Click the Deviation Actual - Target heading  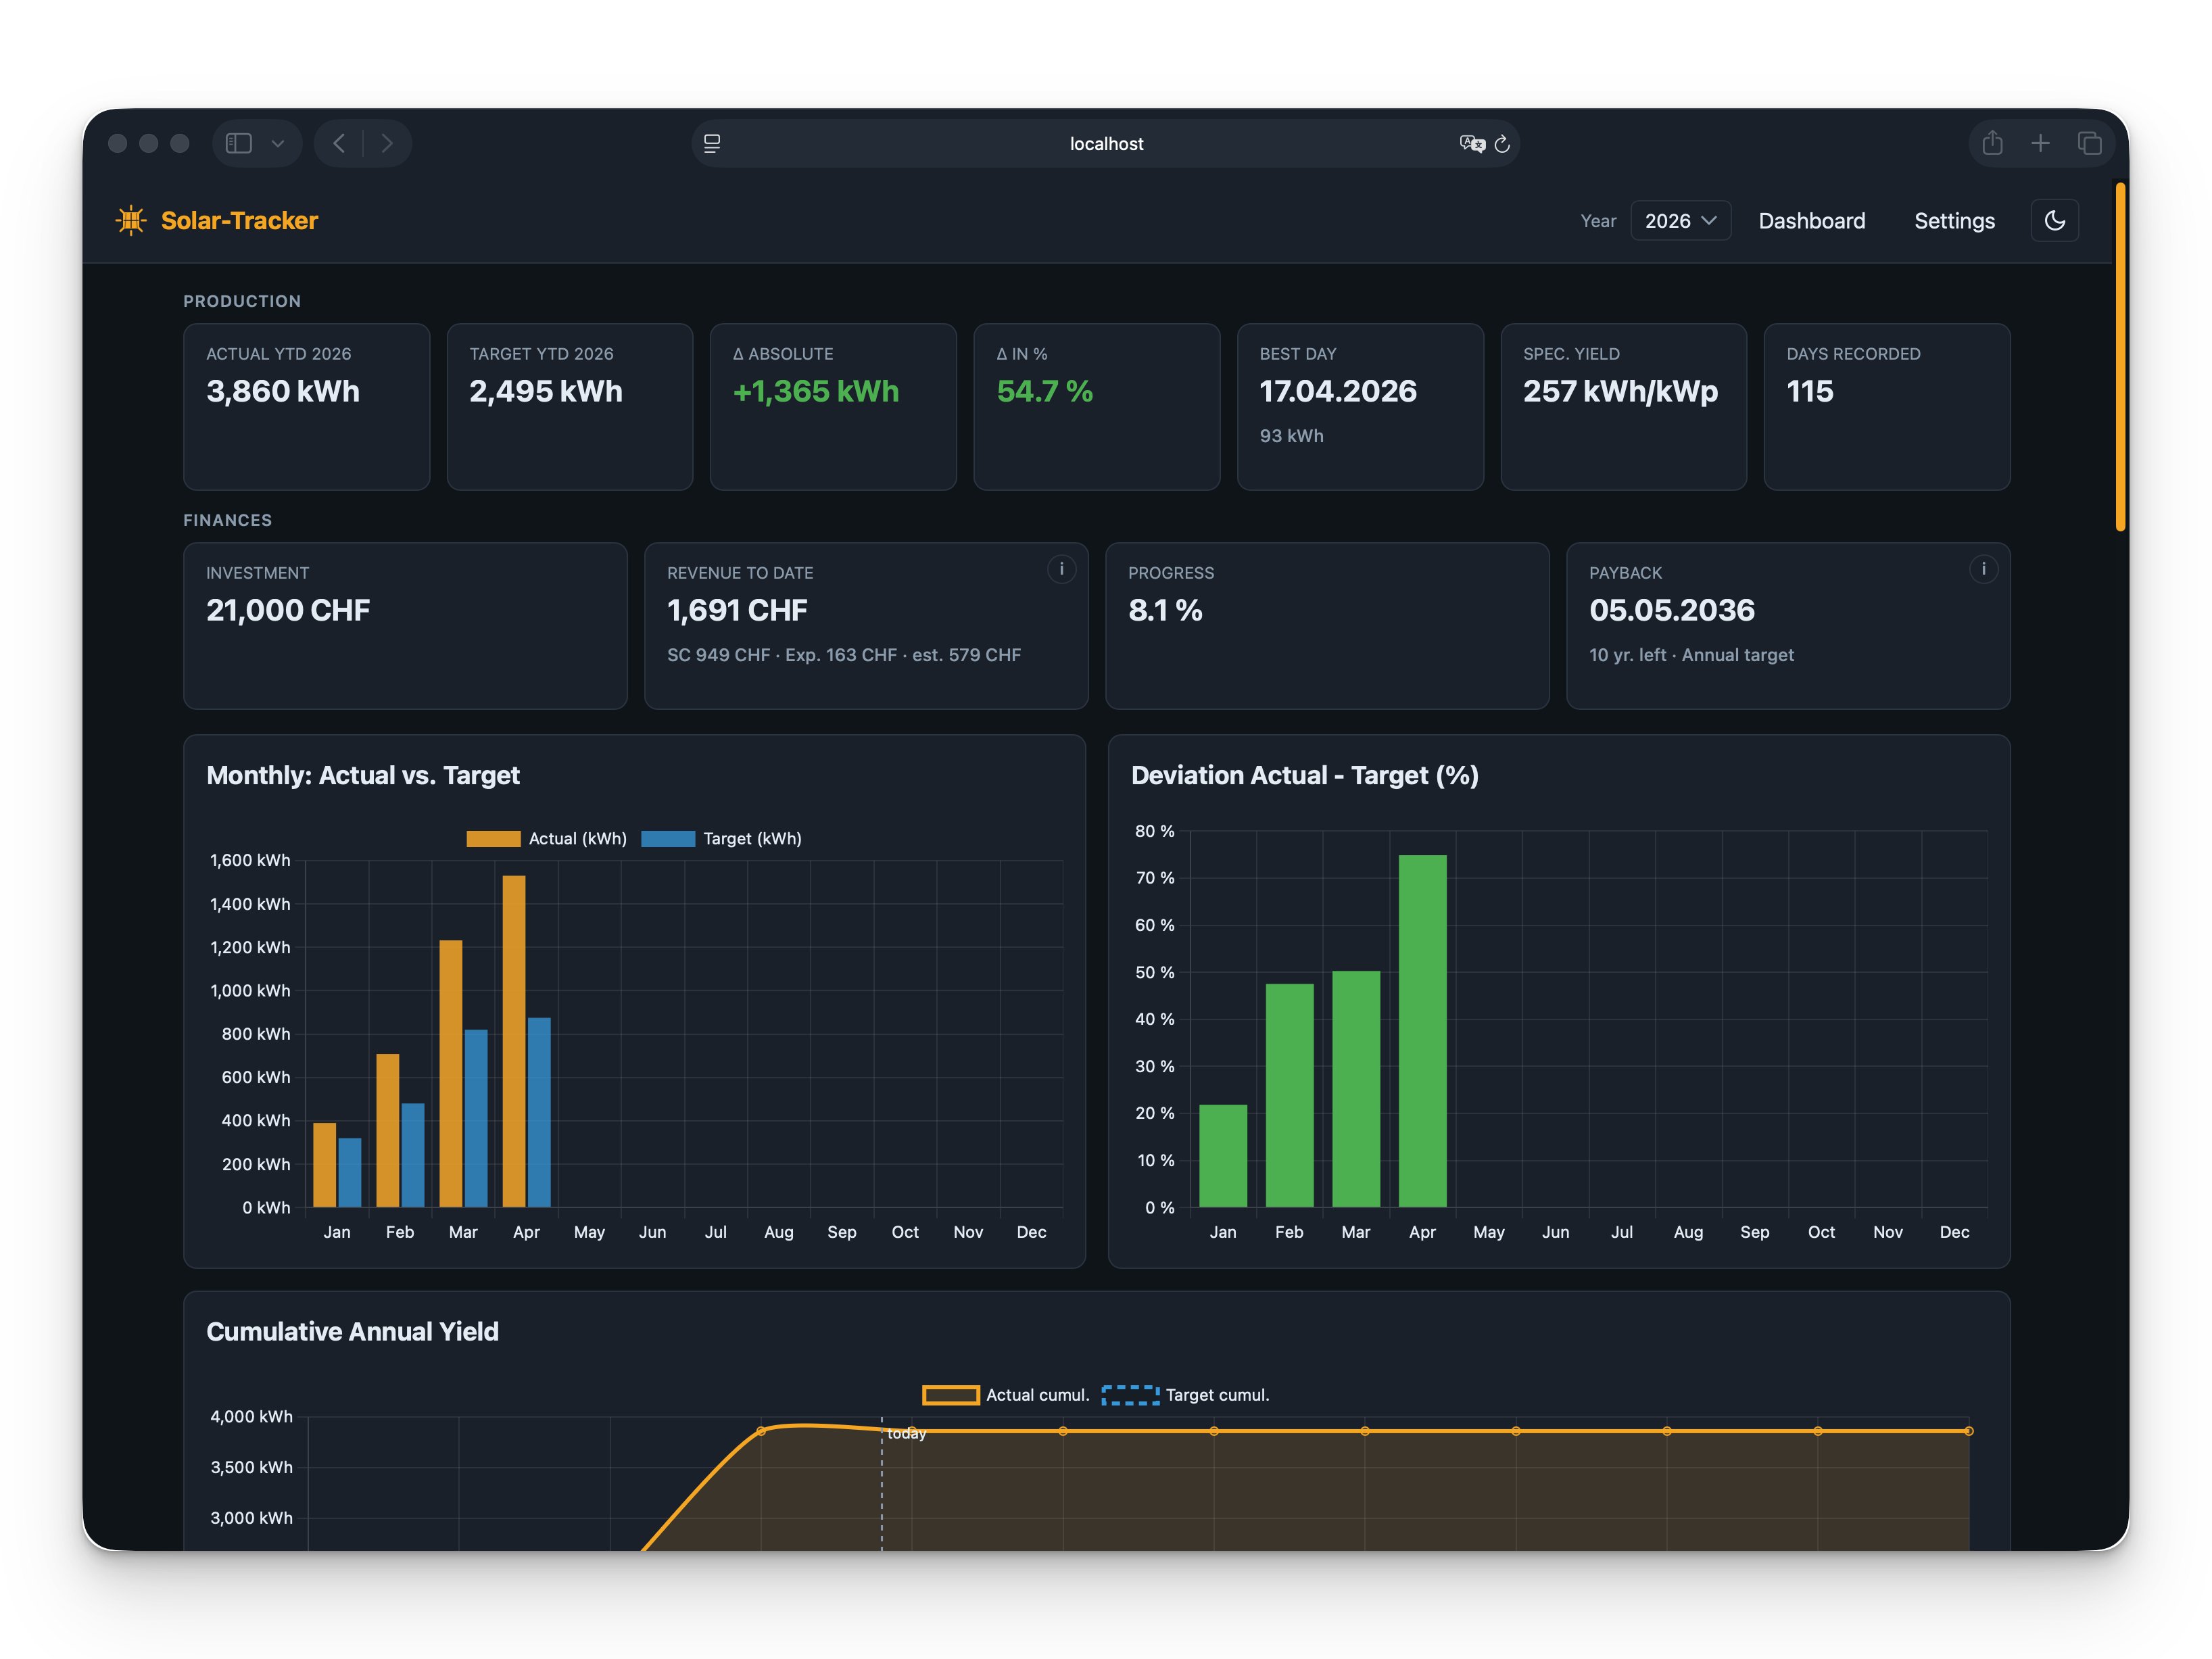[x=1304, y=776]
